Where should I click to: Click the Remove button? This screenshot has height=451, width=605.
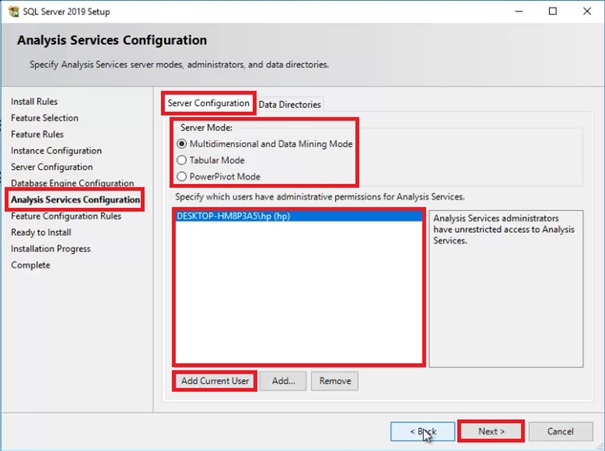[335, 381]
